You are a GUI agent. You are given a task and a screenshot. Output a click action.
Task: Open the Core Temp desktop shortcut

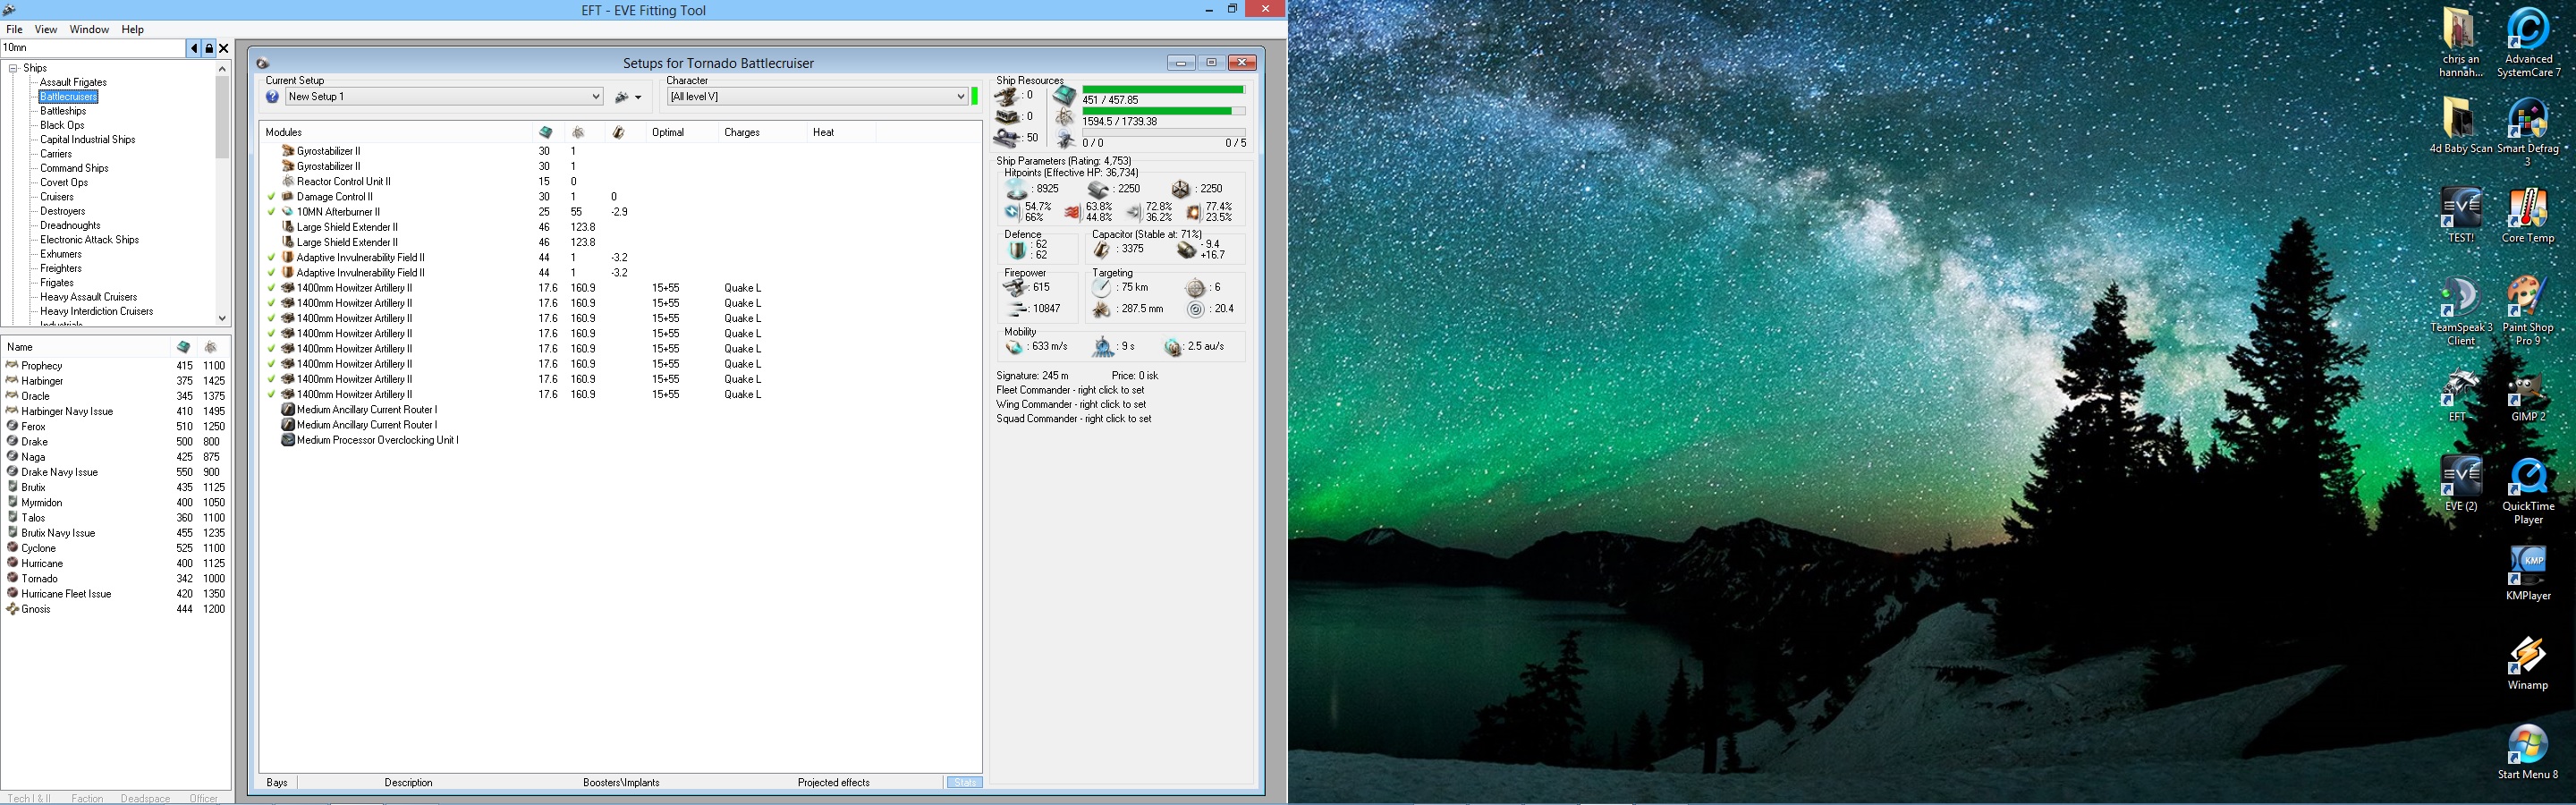click(2528, 215)
